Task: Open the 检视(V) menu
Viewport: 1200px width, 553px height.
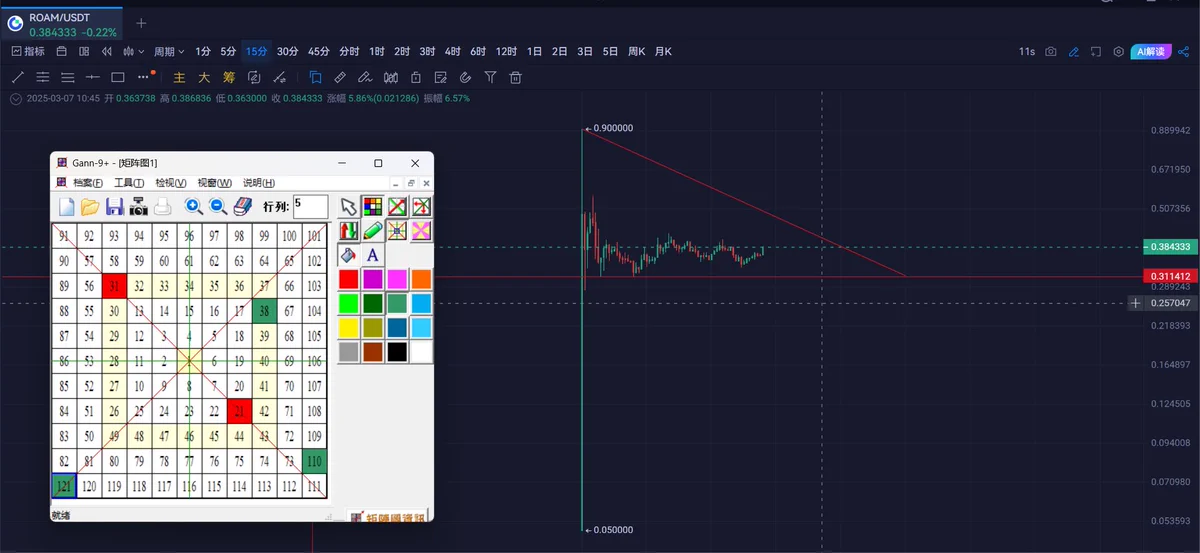Action: (x=171, y=183)
